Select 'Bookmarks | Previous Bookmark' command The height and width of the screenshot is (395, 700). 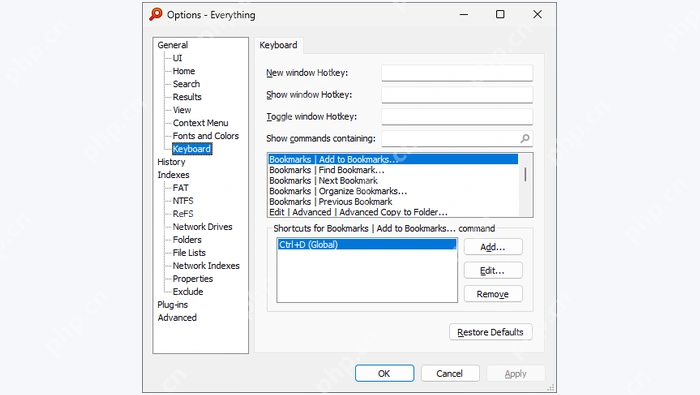393,202
